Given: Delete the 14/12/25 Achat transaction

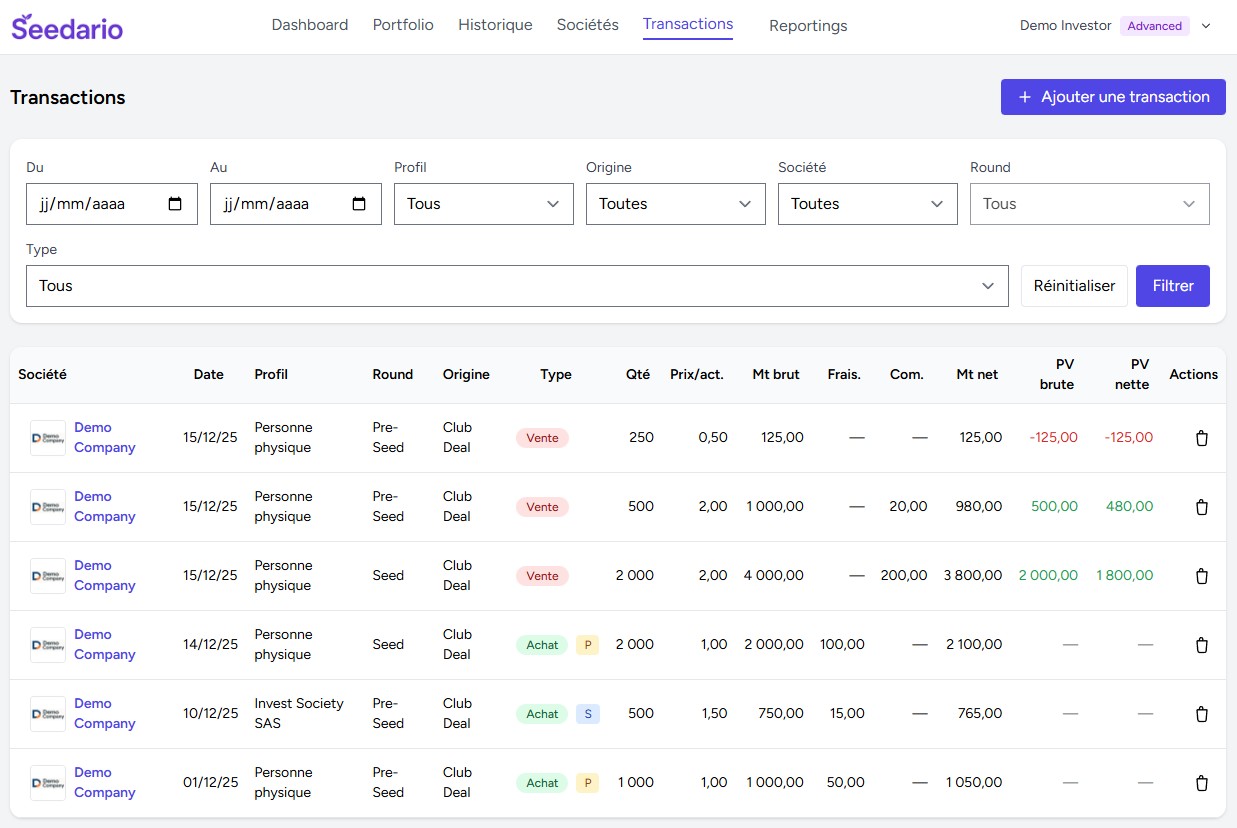Looking at the screenshot, I should (1202, 645).
